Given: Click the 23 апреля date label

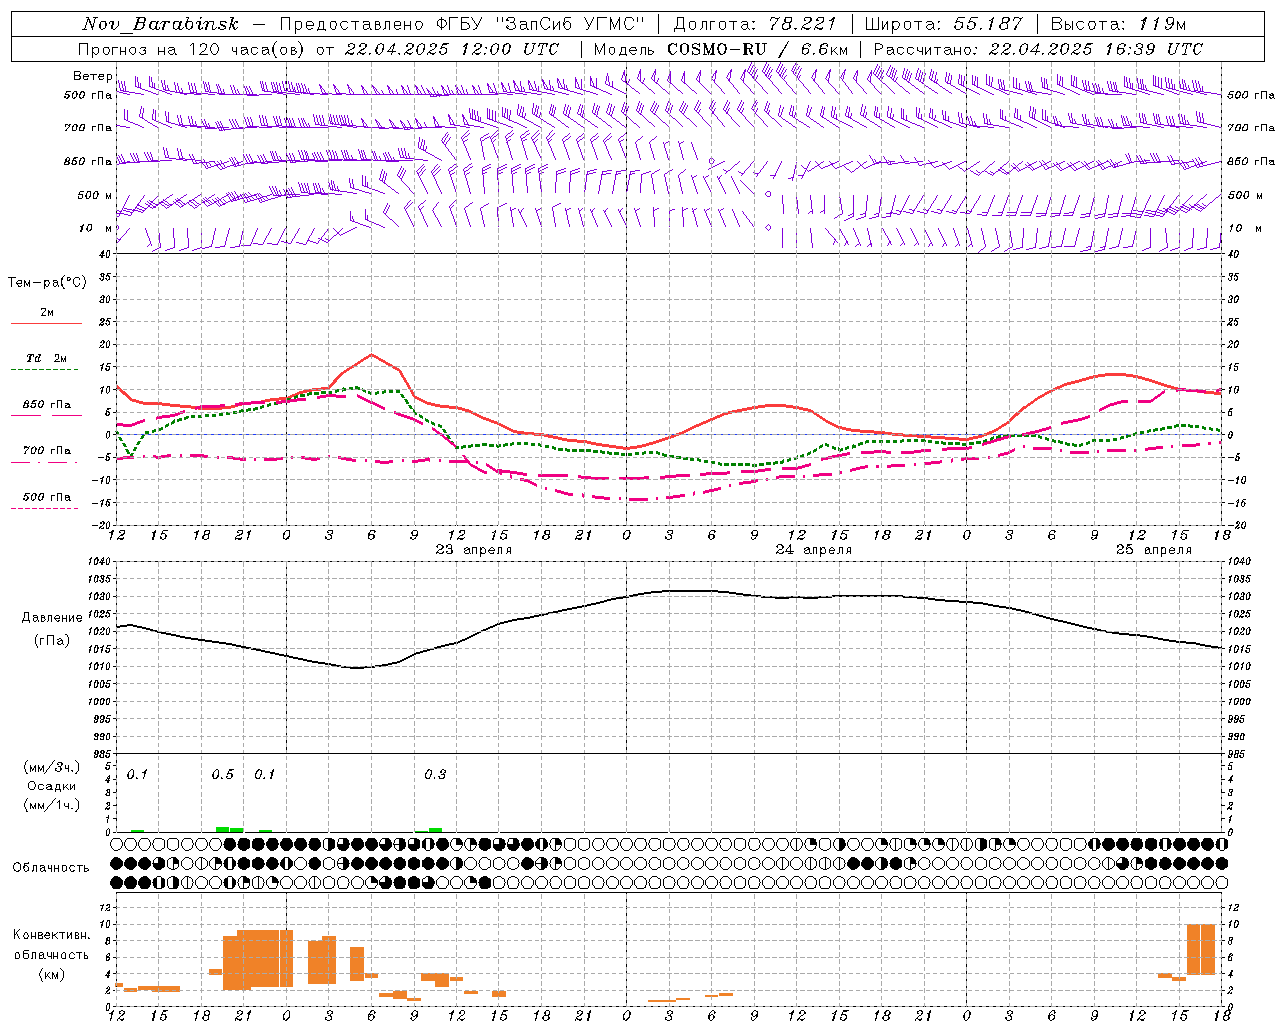Looking at the screenshot, I should point(474,550).
